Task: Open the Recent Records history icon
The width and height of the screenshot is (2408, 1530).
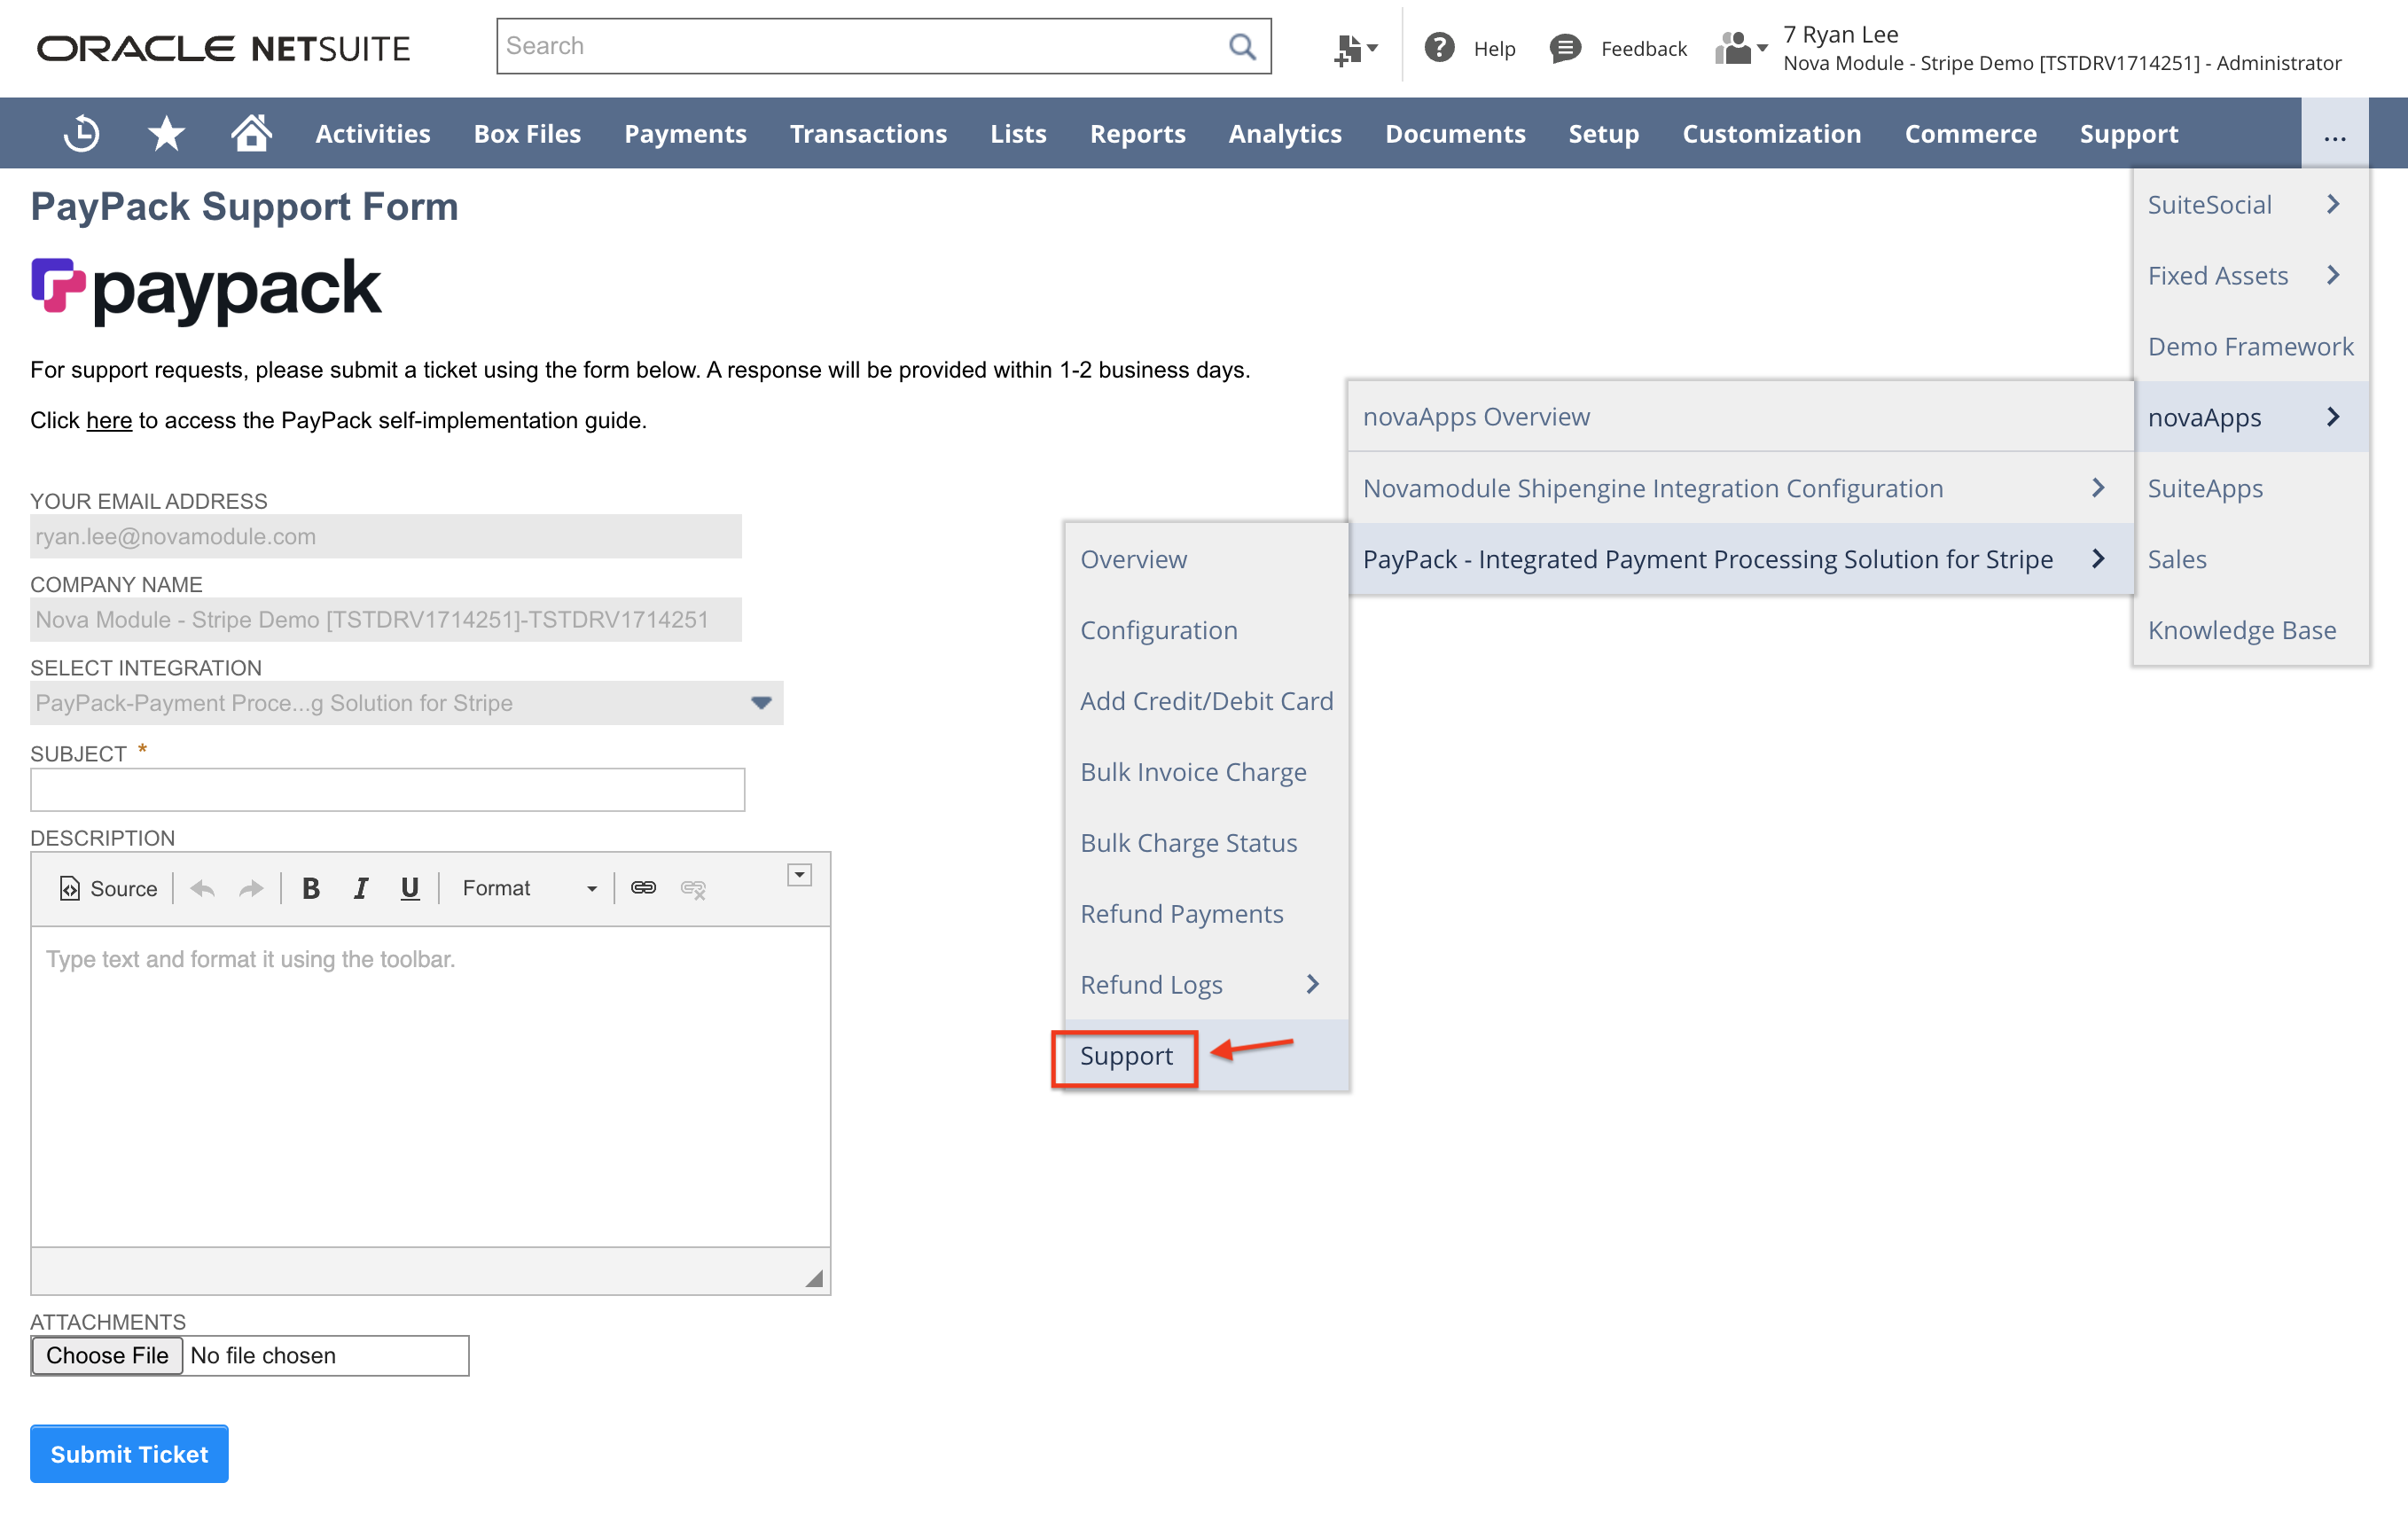Action: 81,134
